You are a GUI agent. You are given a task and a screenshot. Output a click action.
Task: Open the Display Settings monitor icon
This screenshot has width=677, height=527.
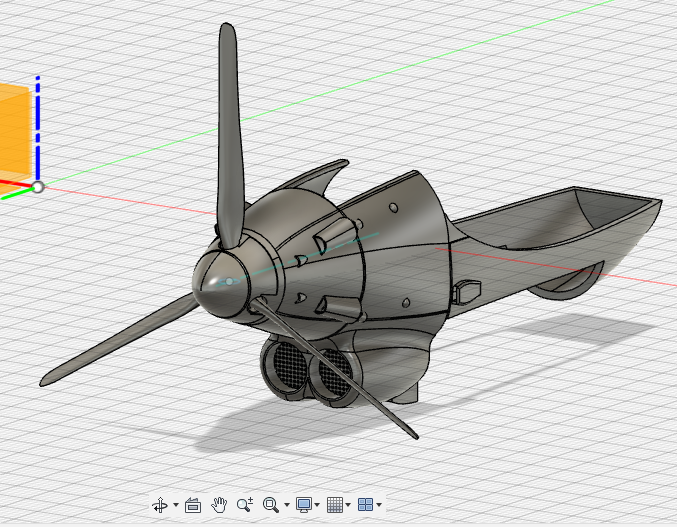pyautogui.click(x=304, y=505)
